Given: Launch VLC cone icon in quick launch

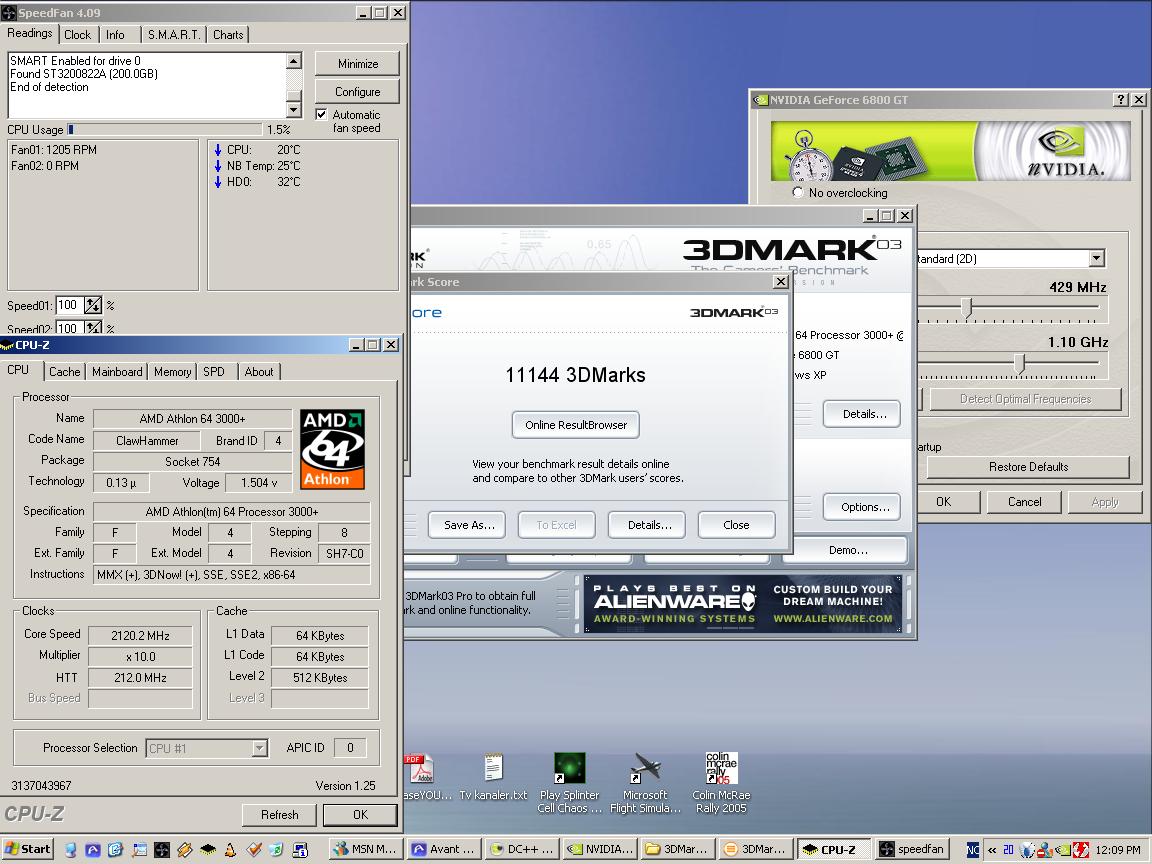Looking at the screenshot, I should pyautogui.click(x=230, y=850).
